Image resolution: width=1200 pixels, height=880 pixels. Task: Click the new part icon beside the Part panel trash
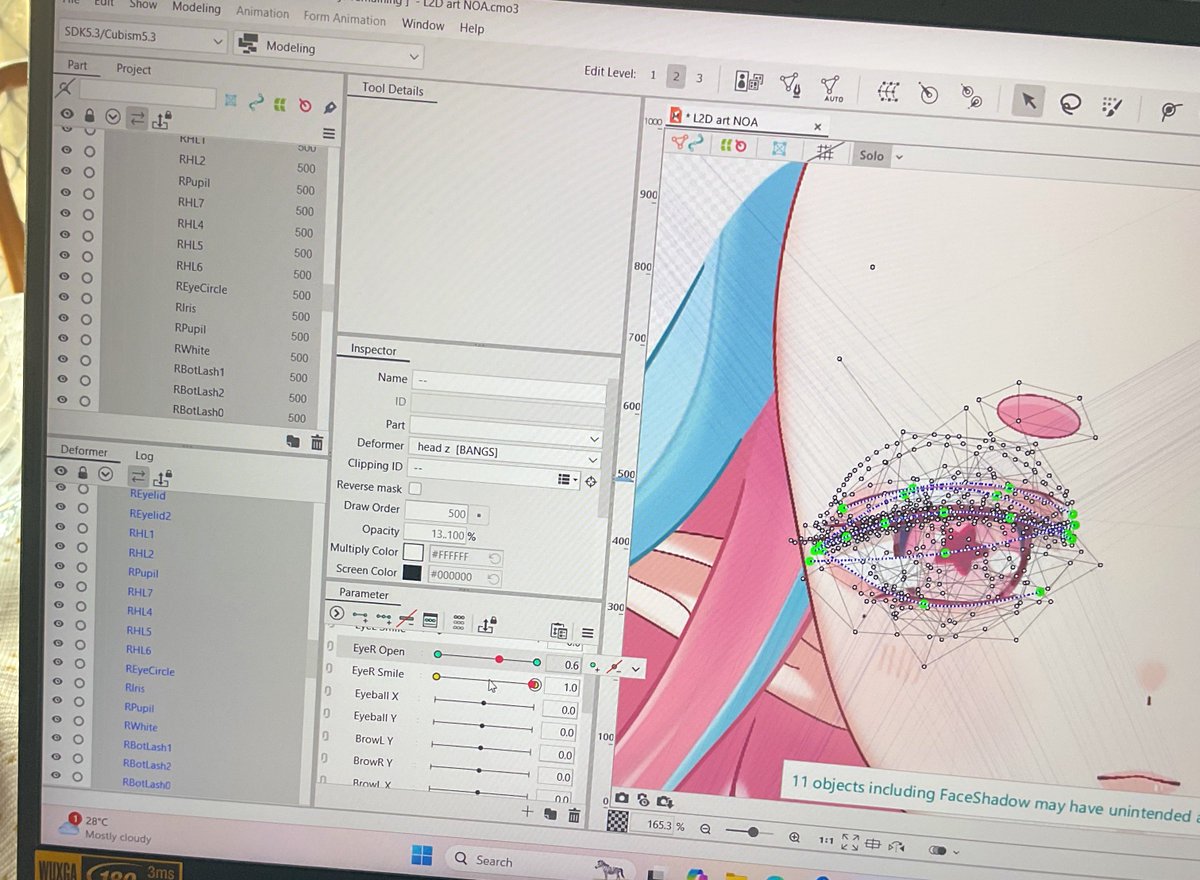[x=293, y=441]
